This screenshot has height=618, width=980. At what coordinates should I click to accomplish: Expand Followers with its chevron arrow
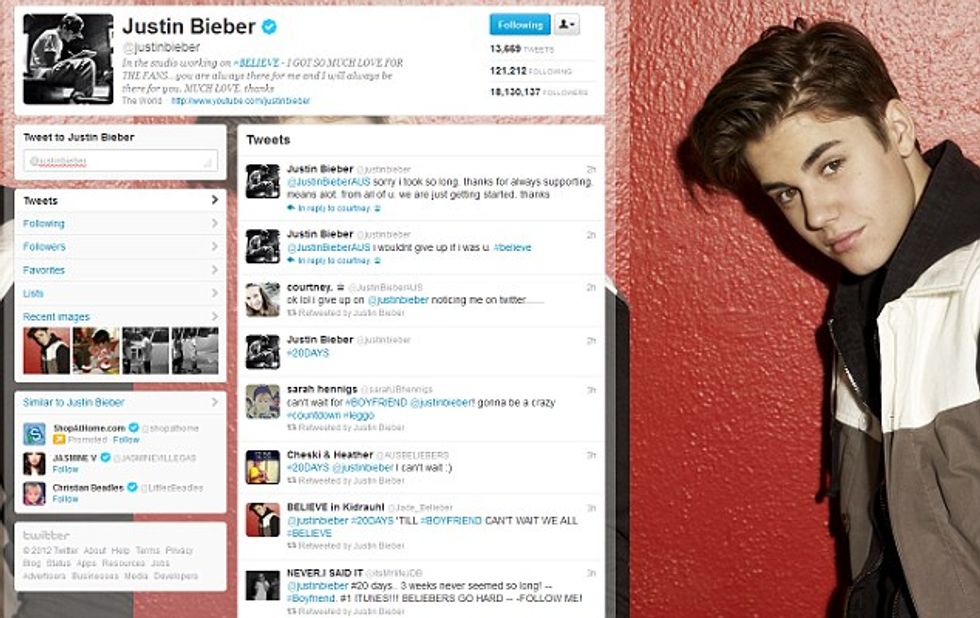point(214,247)
